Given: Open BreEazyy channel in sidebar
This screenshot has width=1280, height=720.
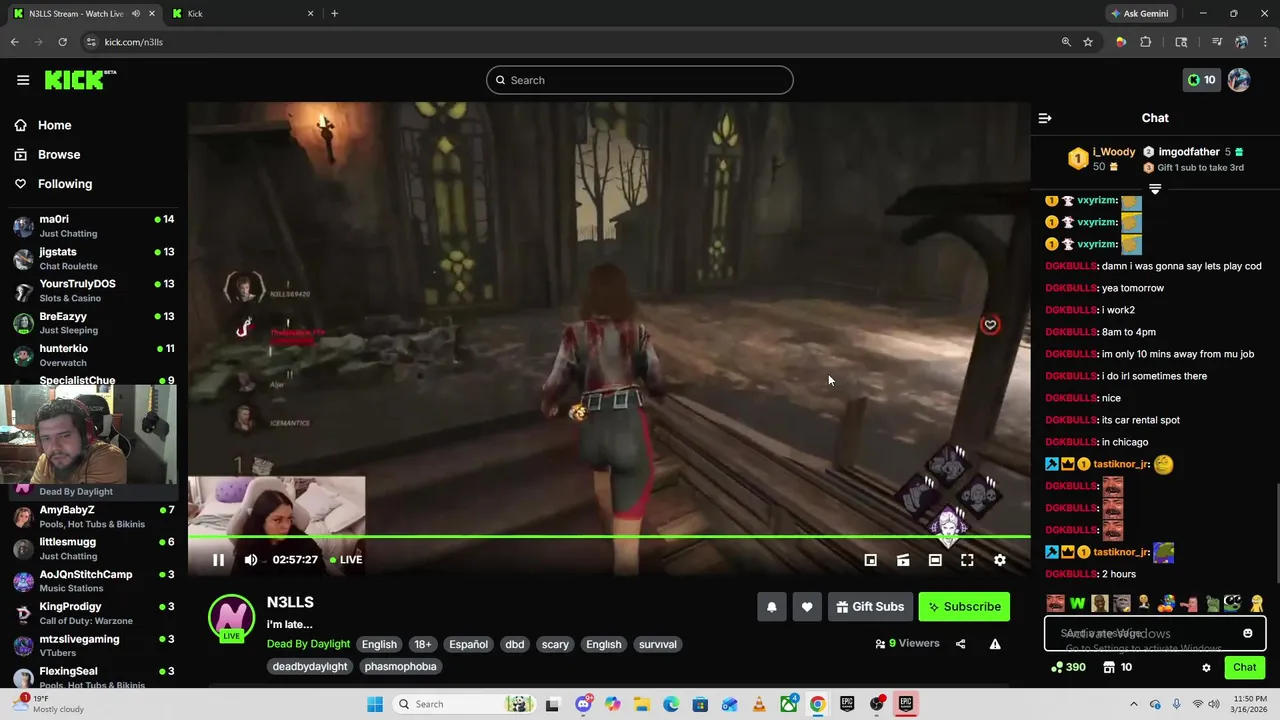Looking at the screenshot, I should pyautogui.click(x=92, y=323).
